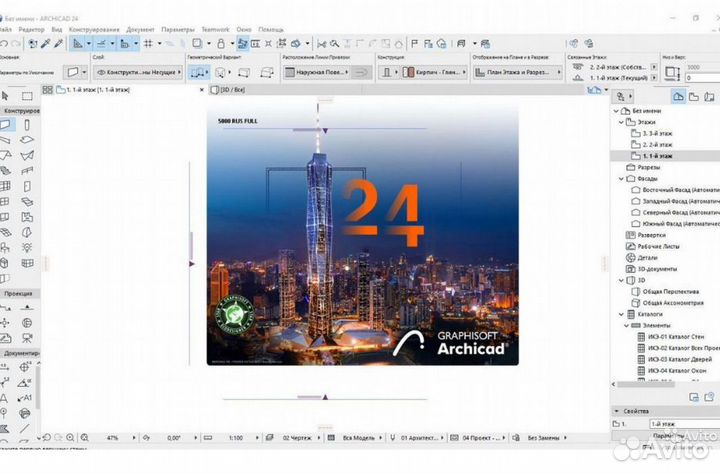The height and width of the screenshot is (474, 720).
Task: Select ИЭ-03 Каталог Дверей in navigator
Action: [680, 359]
